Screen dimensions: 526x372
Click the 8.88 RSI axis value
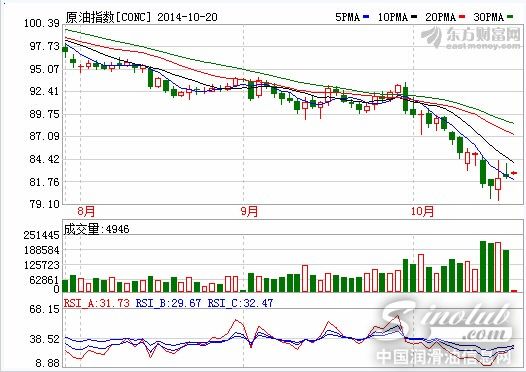(x=48, y=363)
